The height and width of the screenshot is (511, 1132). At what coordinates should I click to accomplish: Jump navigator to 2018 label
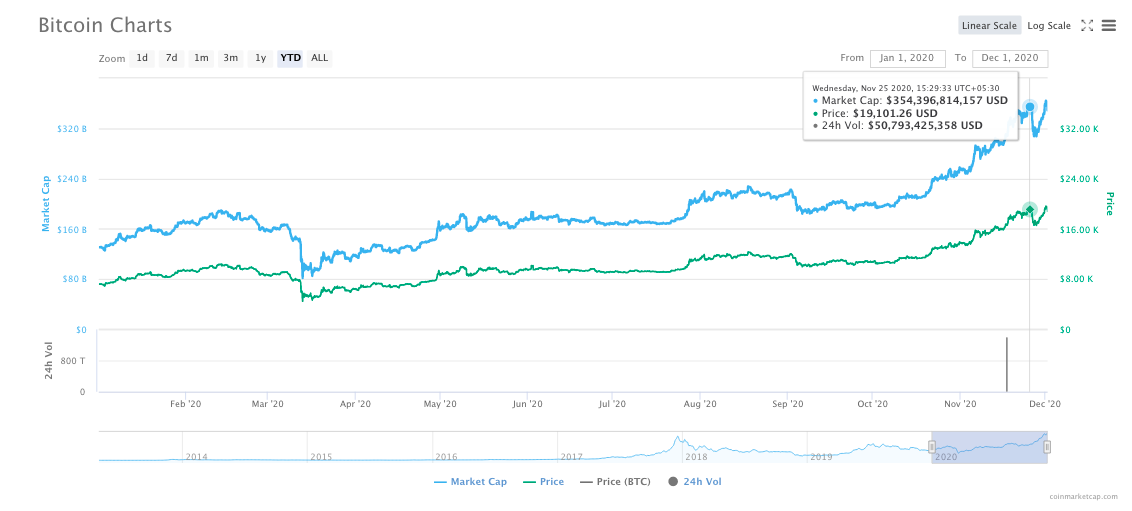tap(696, 457)
